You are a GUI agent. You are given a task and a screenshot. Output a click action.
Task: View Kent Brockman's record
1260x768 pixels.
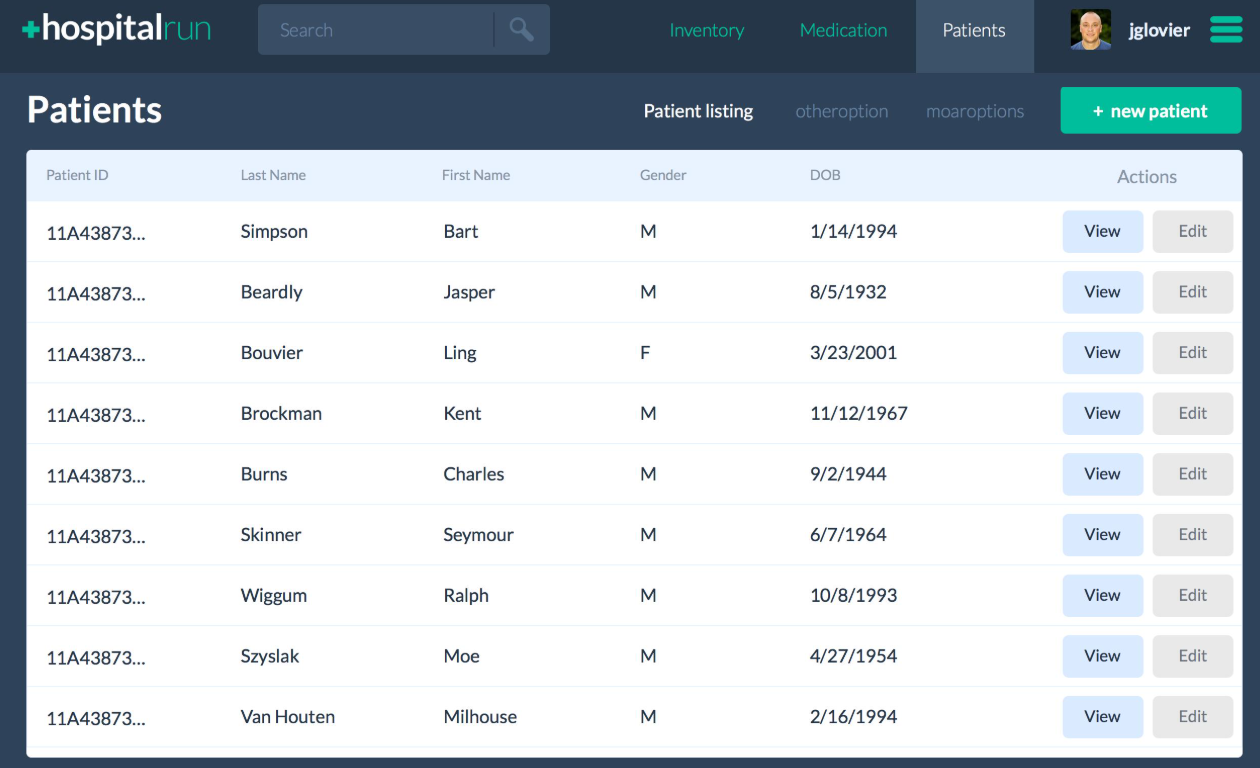tap(1102, 413)
